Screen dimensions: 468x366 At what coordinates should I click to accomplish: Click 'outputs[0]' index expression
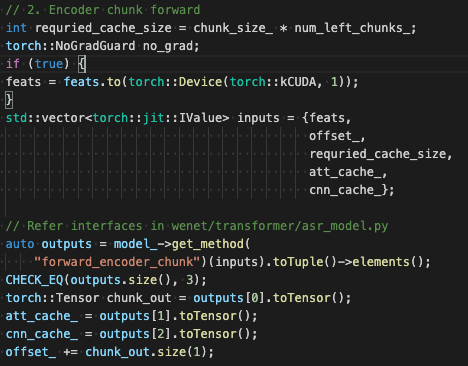pos(229,298)
